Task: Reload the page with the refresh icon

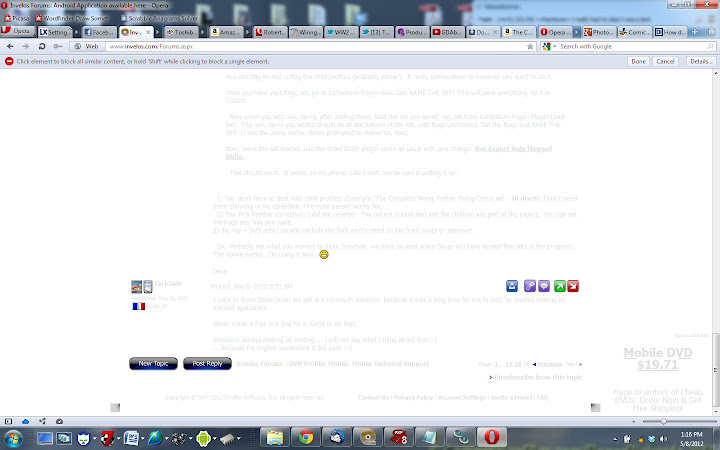Action: [x=42, y=46]
